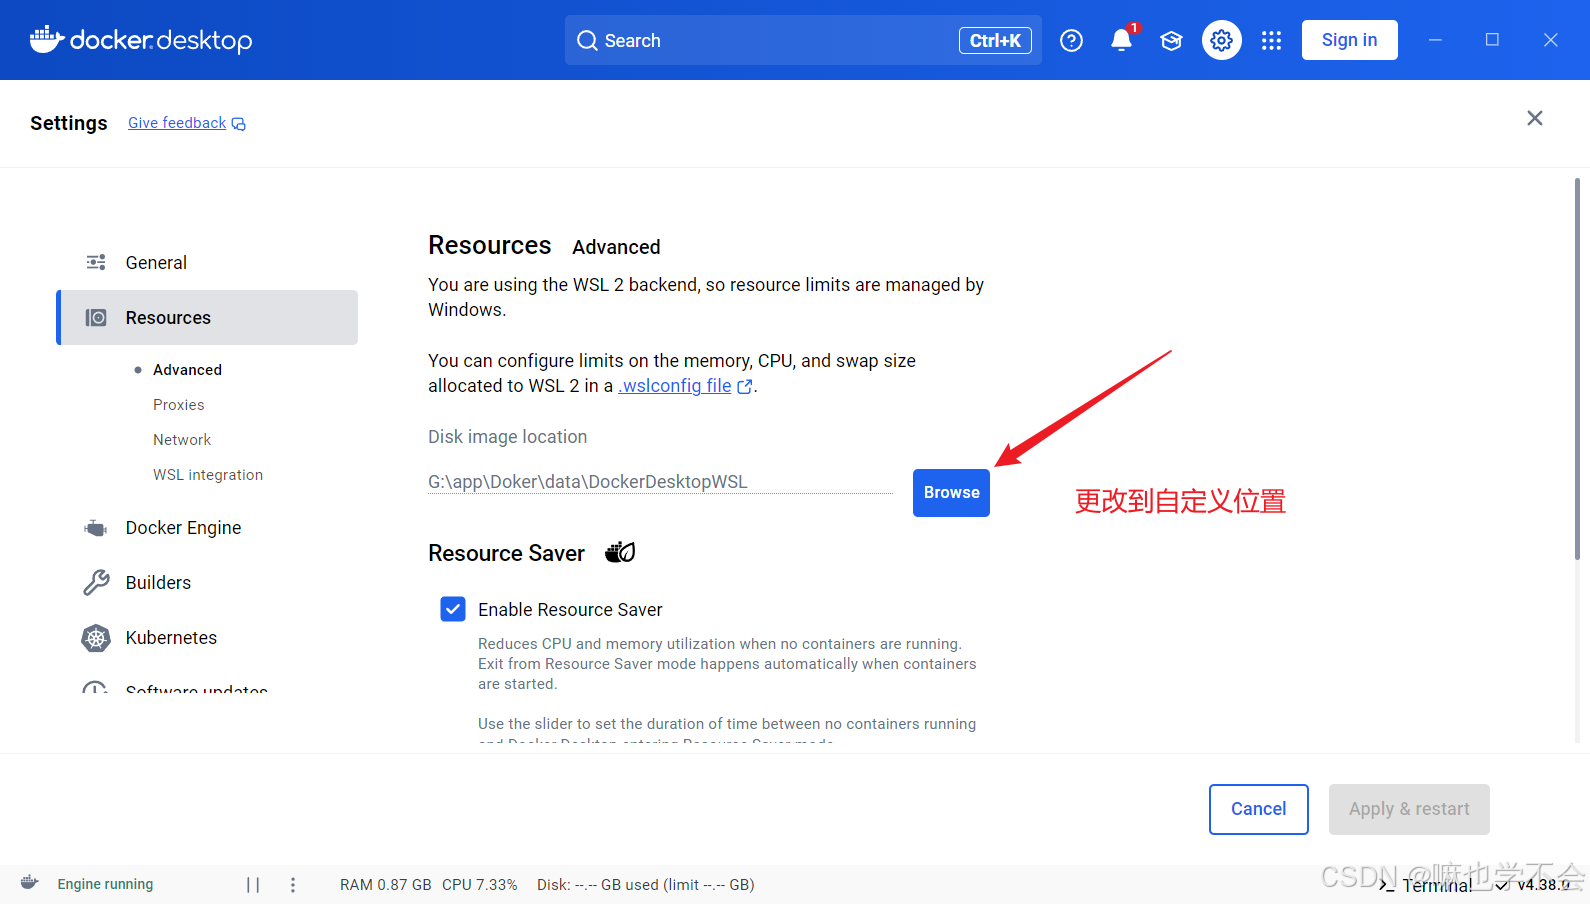This screenshot has height=904, width=1590.
Task: Open the Terminal in the status bar
Action: (x=1426, y=885)
